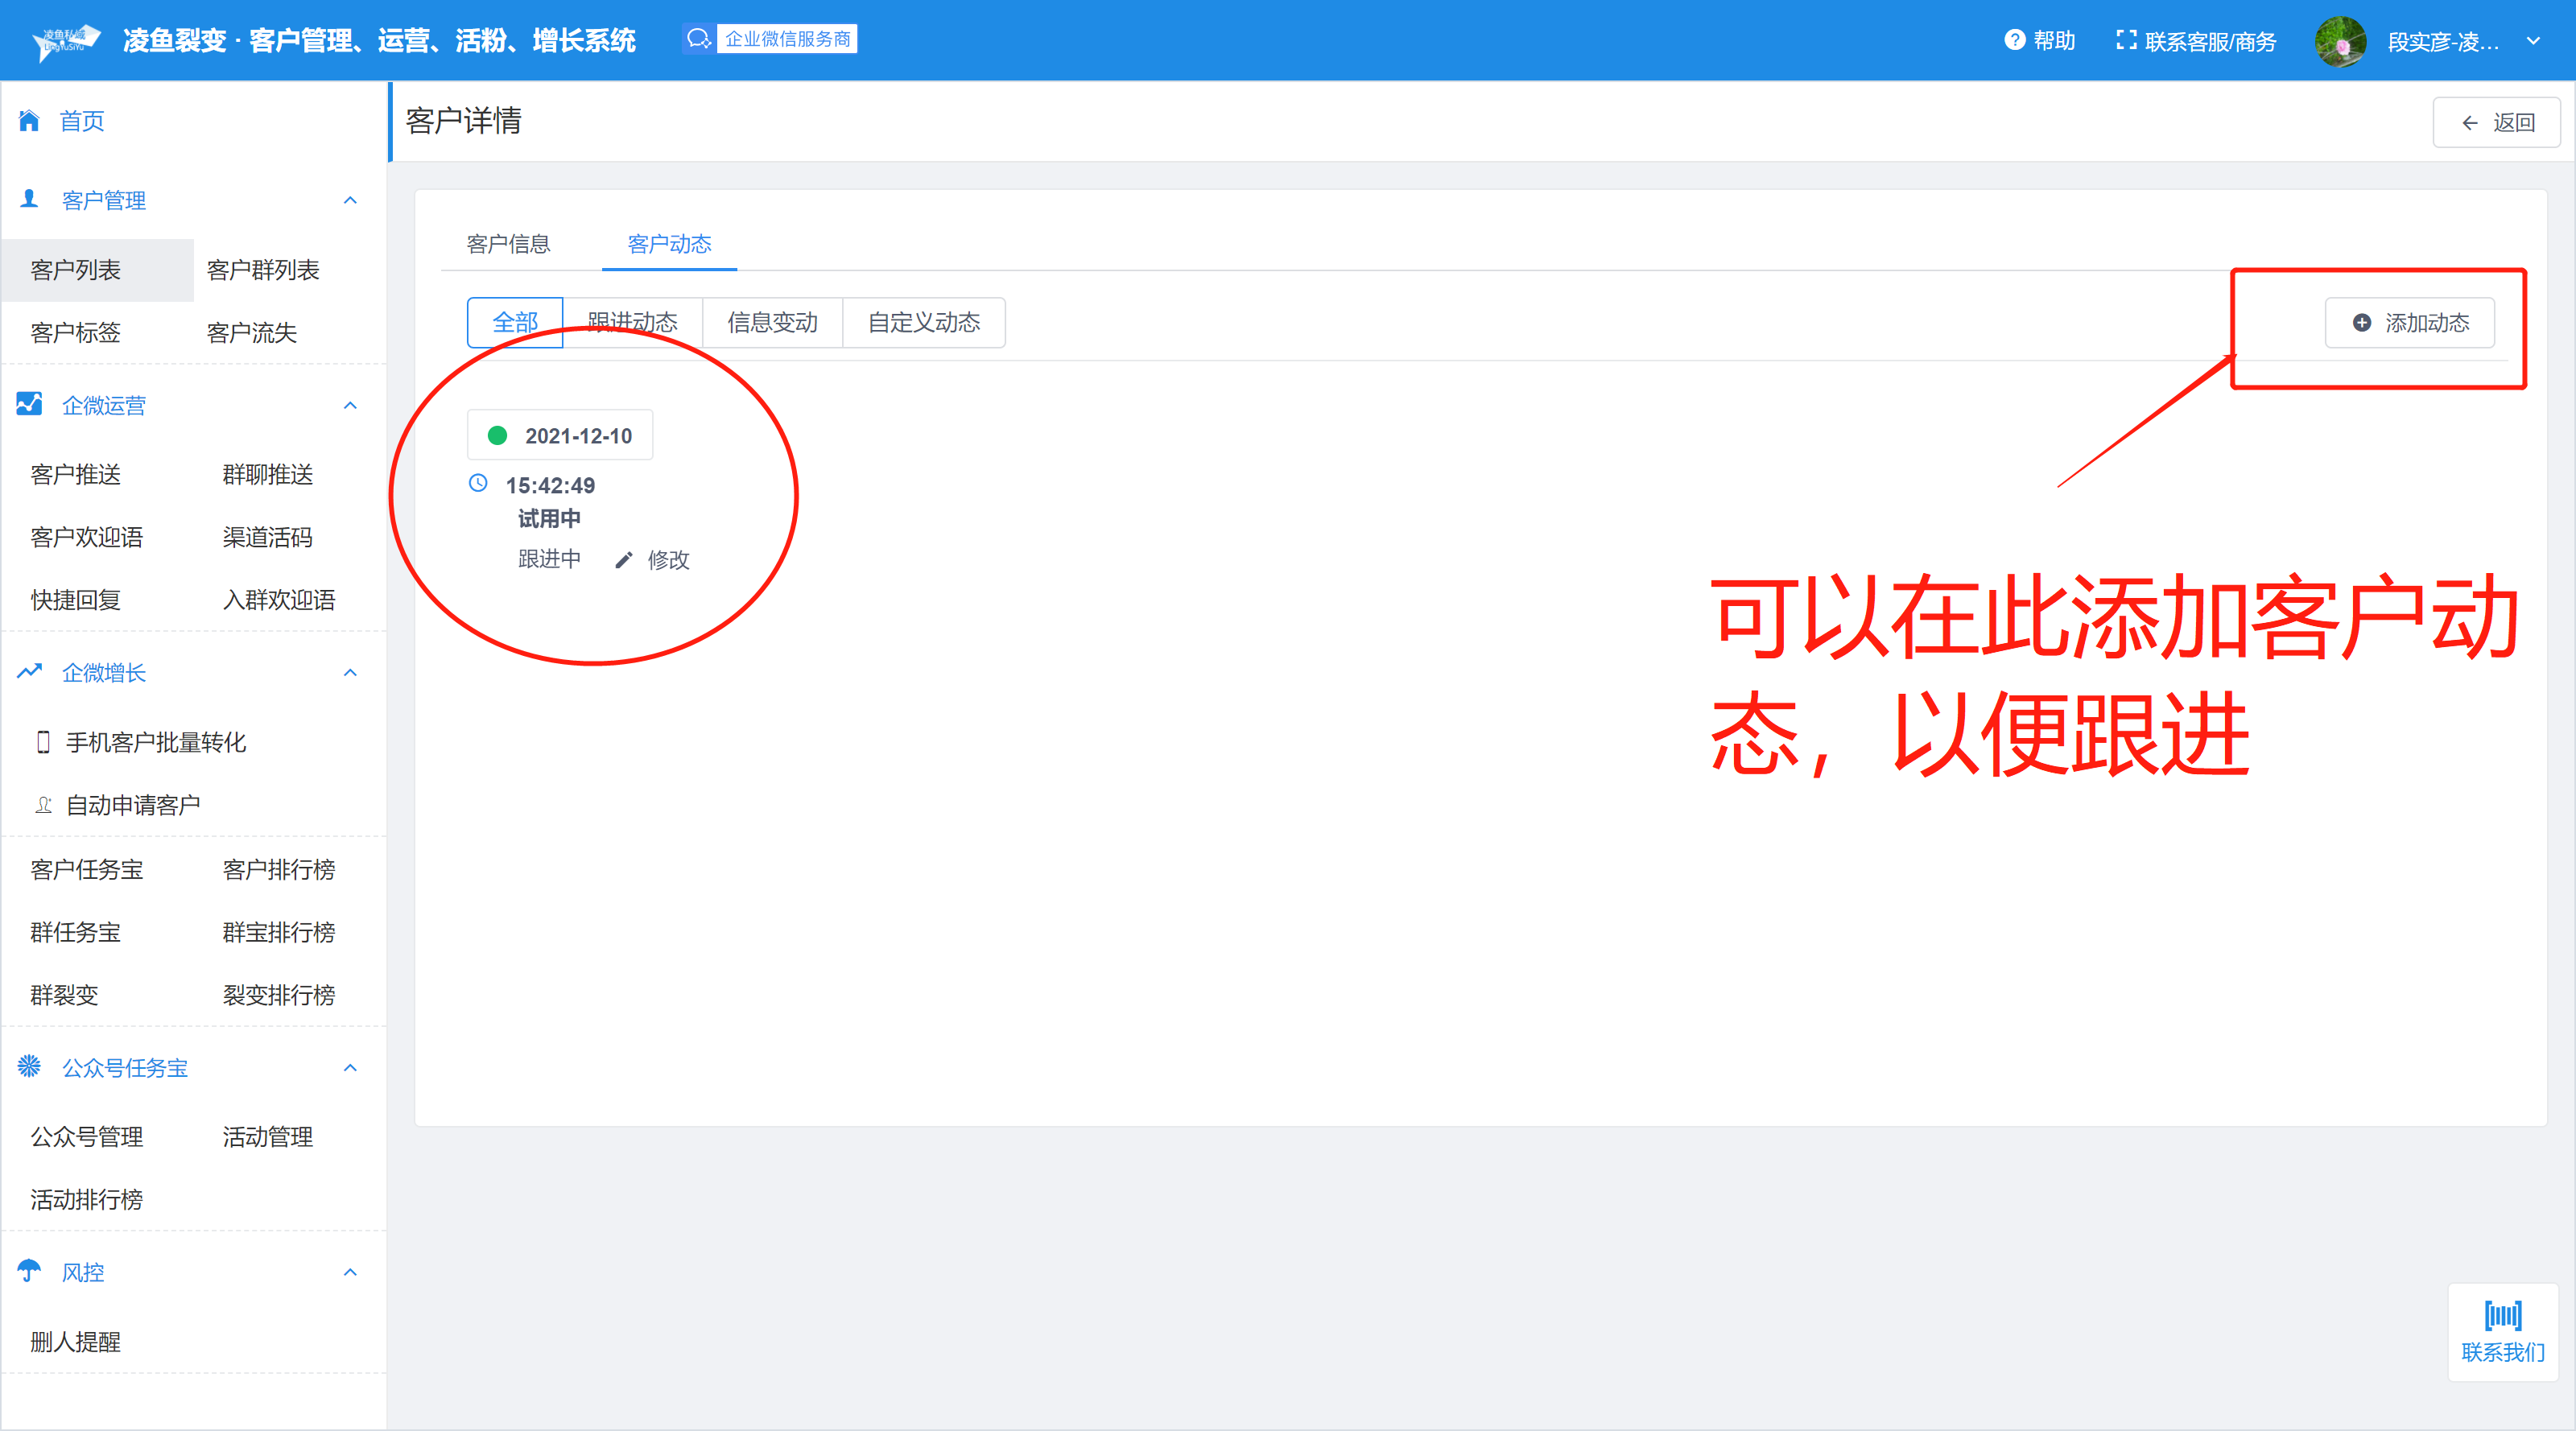
Task: Click the 添加动态 button
Action: coord(2409,323)
